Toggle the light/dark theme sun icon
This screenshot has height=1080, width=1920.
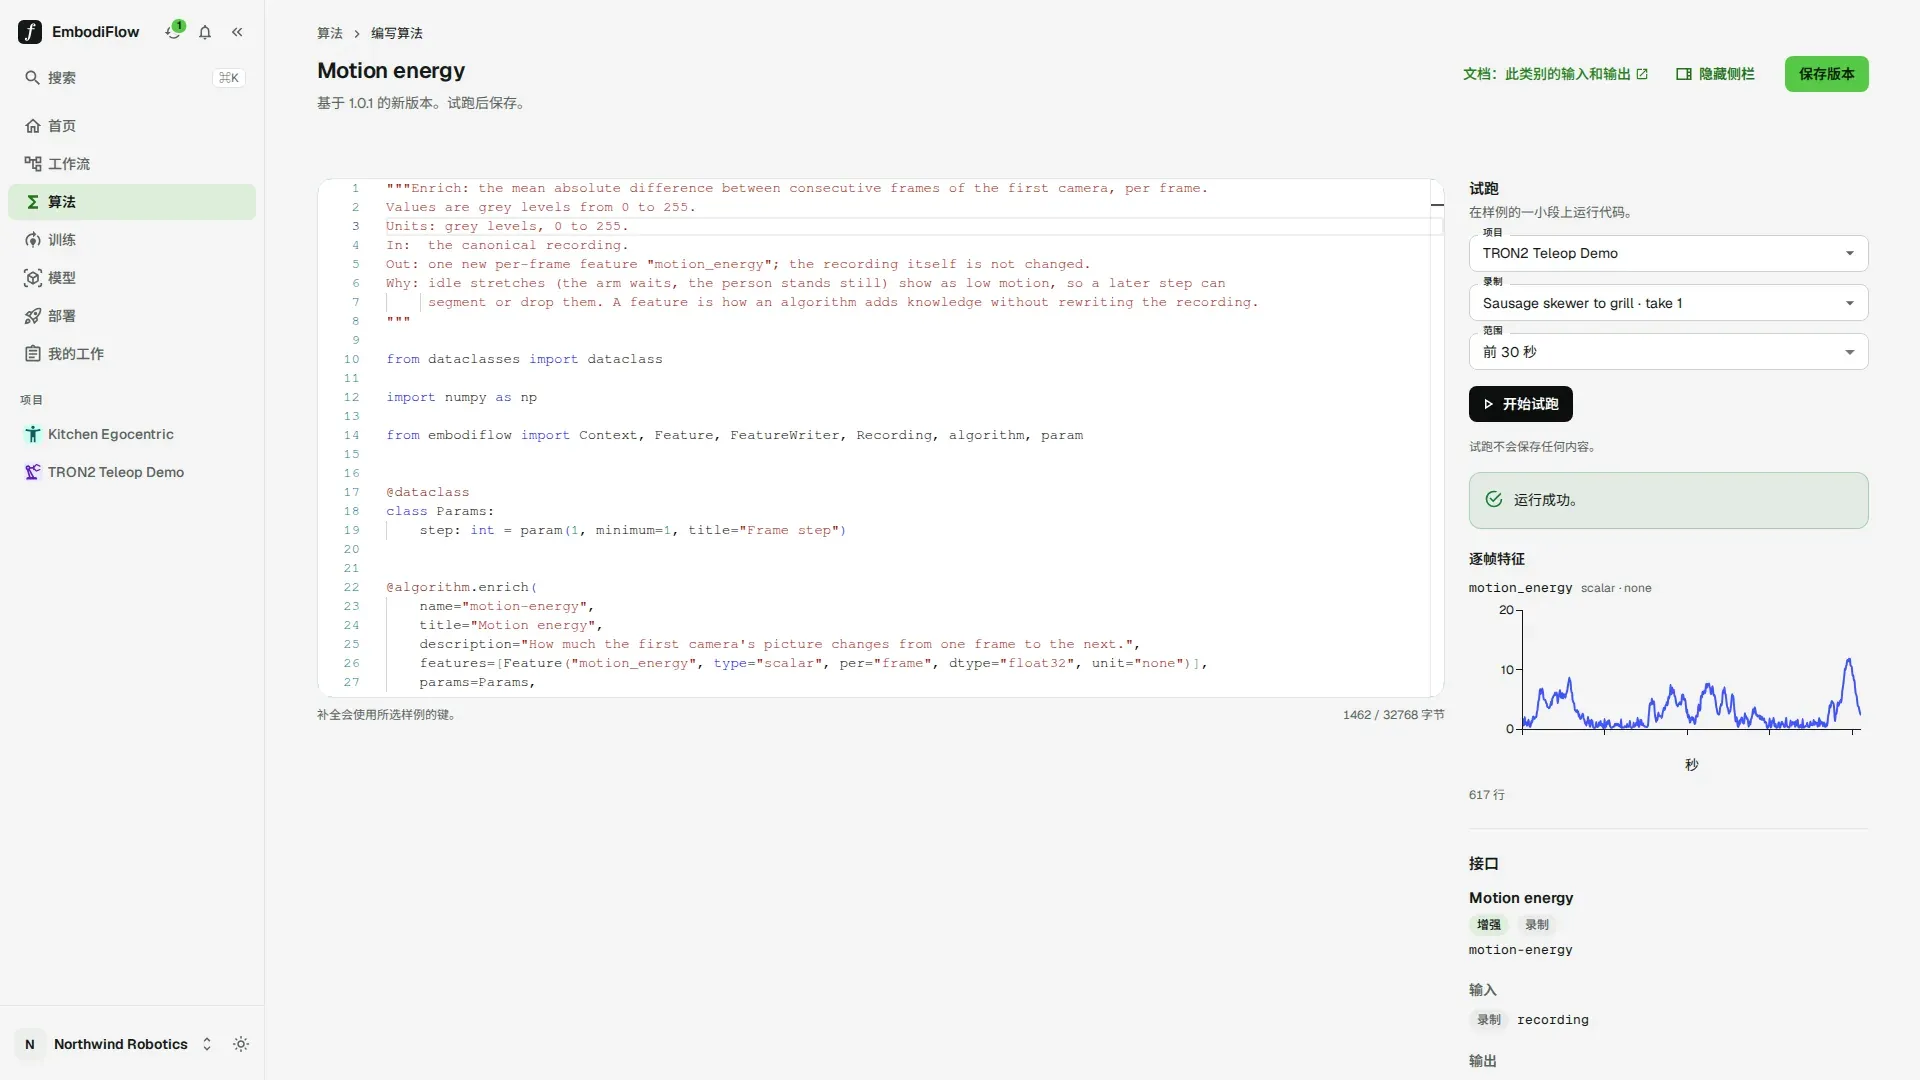click(241, 1044)
